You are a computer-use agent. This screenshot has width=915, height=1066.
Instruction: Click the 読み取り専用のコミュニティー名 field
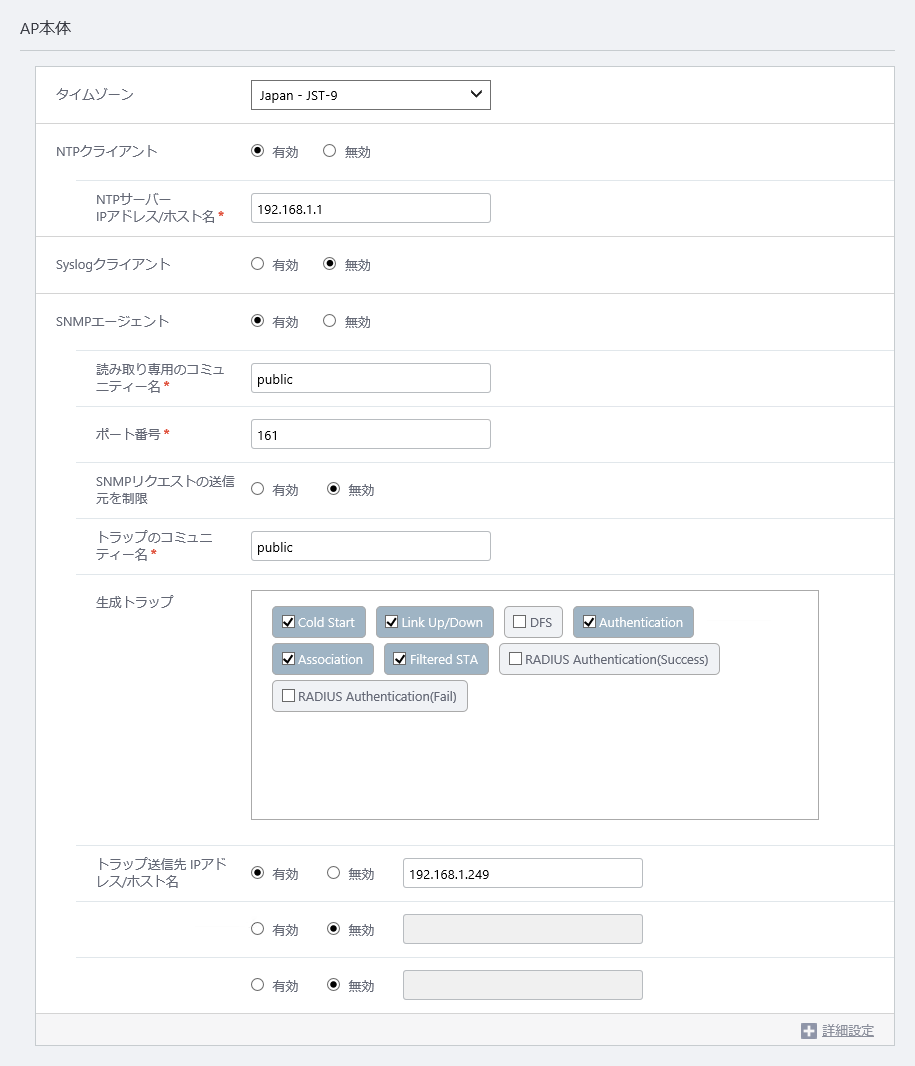pos(370,378)
